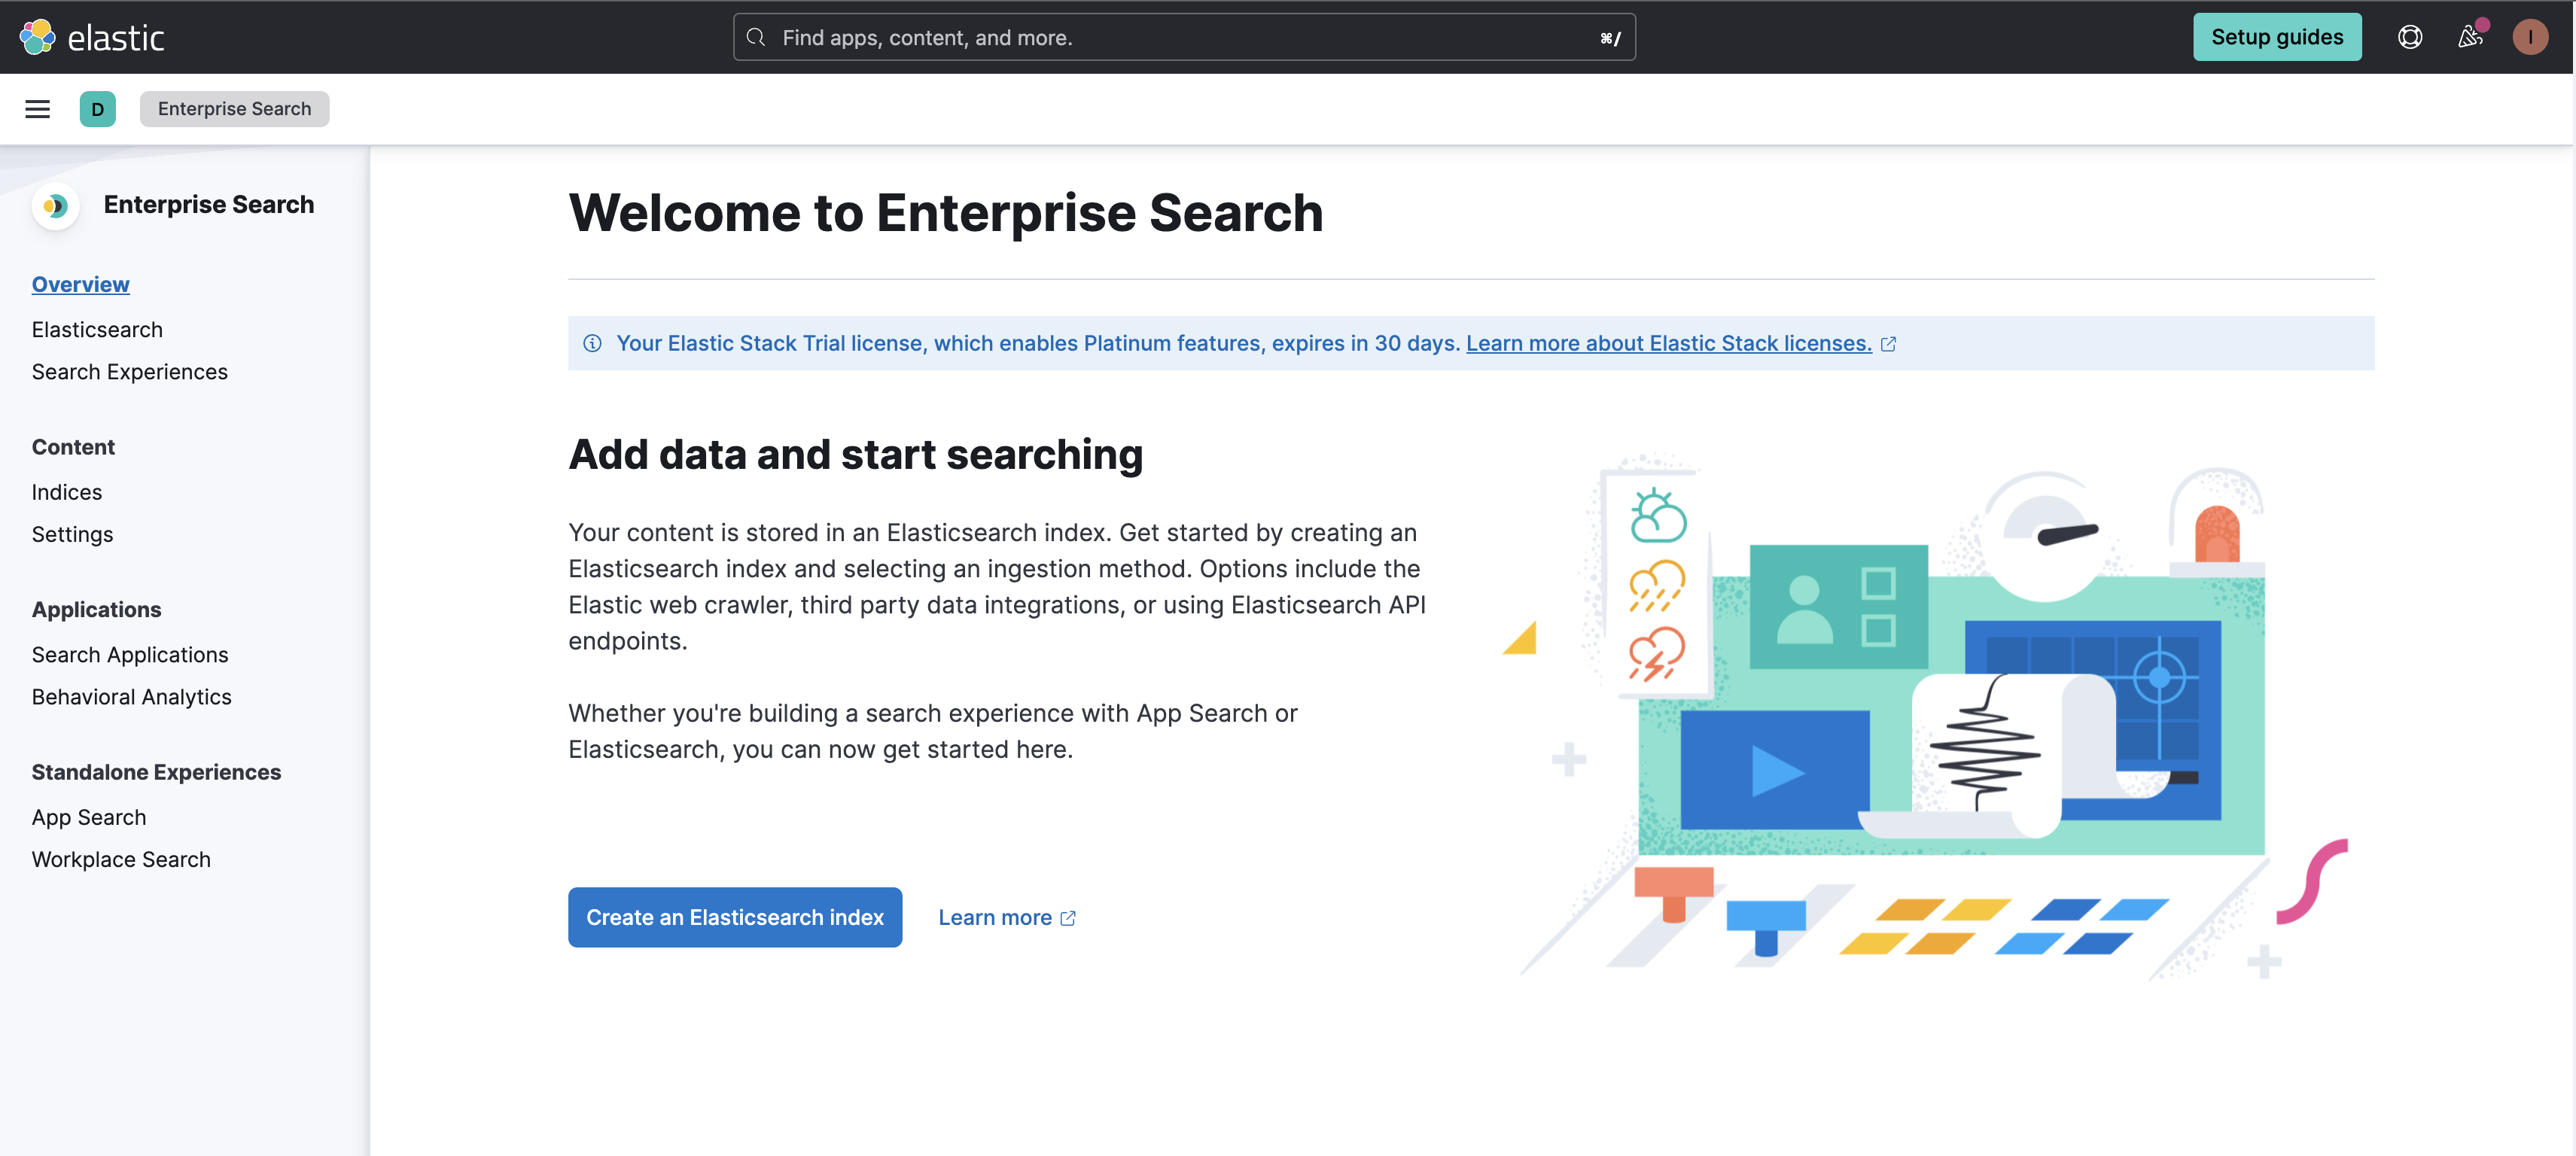
Task: Open the help lifebuoy icon
Action: pos(2410,37)
